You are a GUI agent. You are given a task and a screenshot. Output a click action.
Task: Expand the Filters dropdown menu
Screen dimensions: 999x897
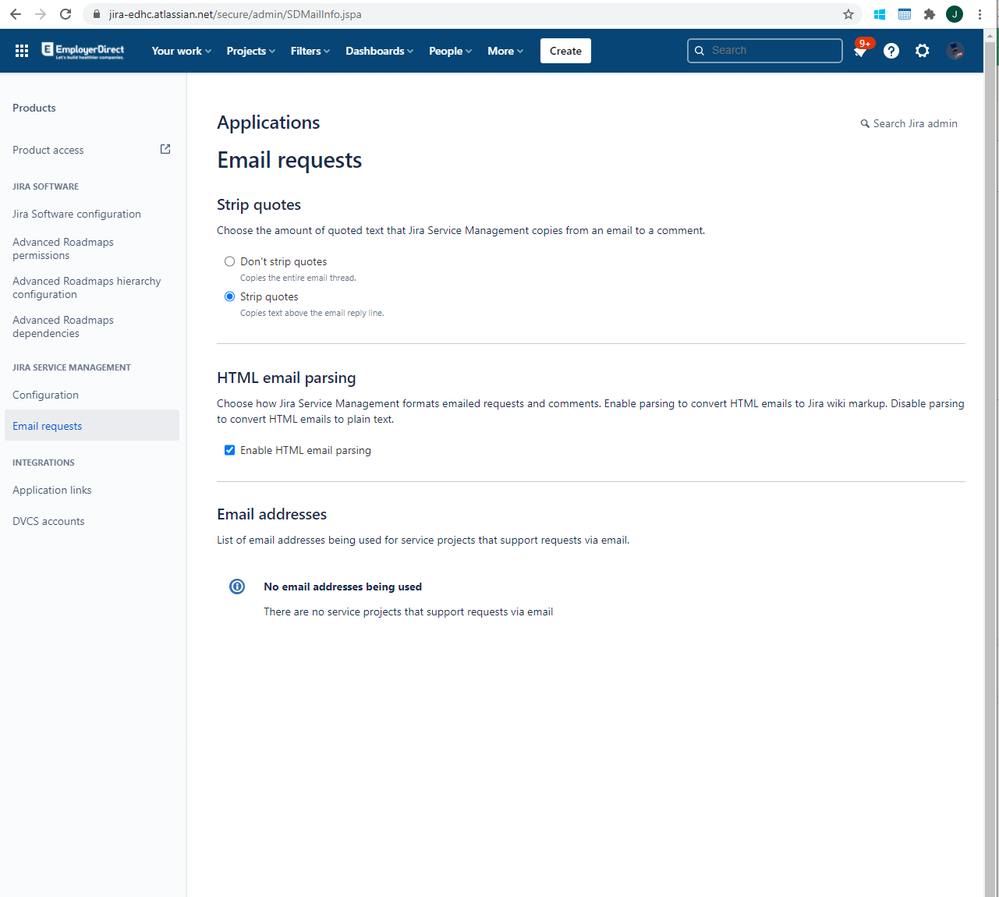pyautogui.click(x=310, y=51)
